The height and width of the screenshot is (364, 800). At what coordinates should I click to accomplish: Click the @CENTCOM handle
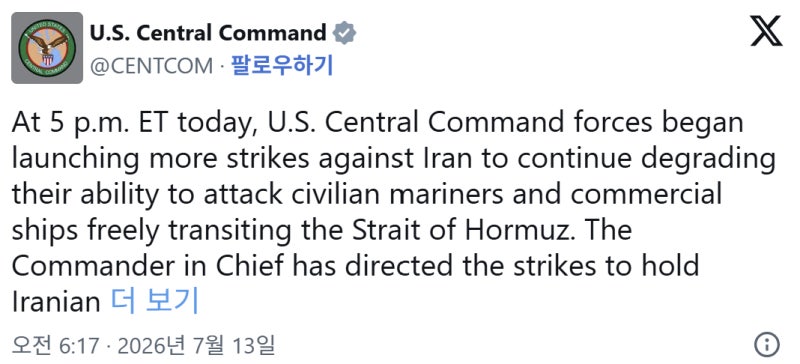coord(152,66)
